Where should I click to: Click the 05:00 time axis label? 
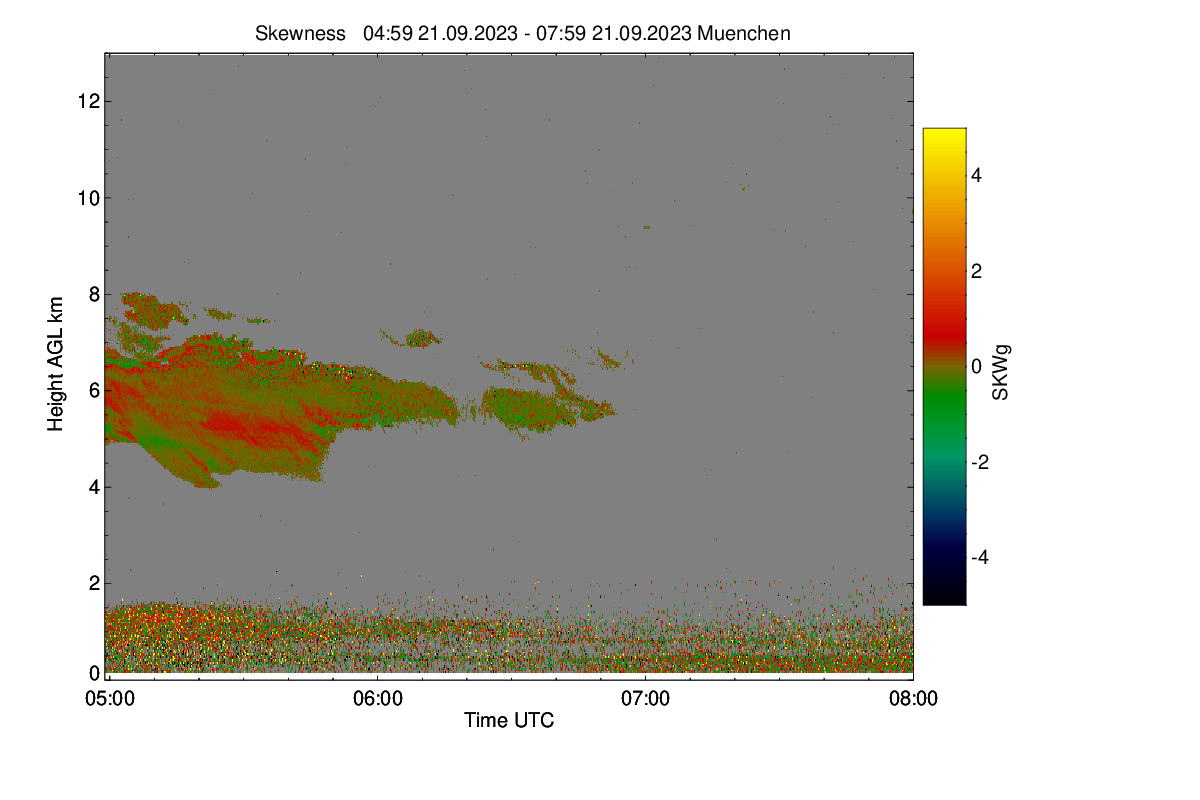[109, 698]
